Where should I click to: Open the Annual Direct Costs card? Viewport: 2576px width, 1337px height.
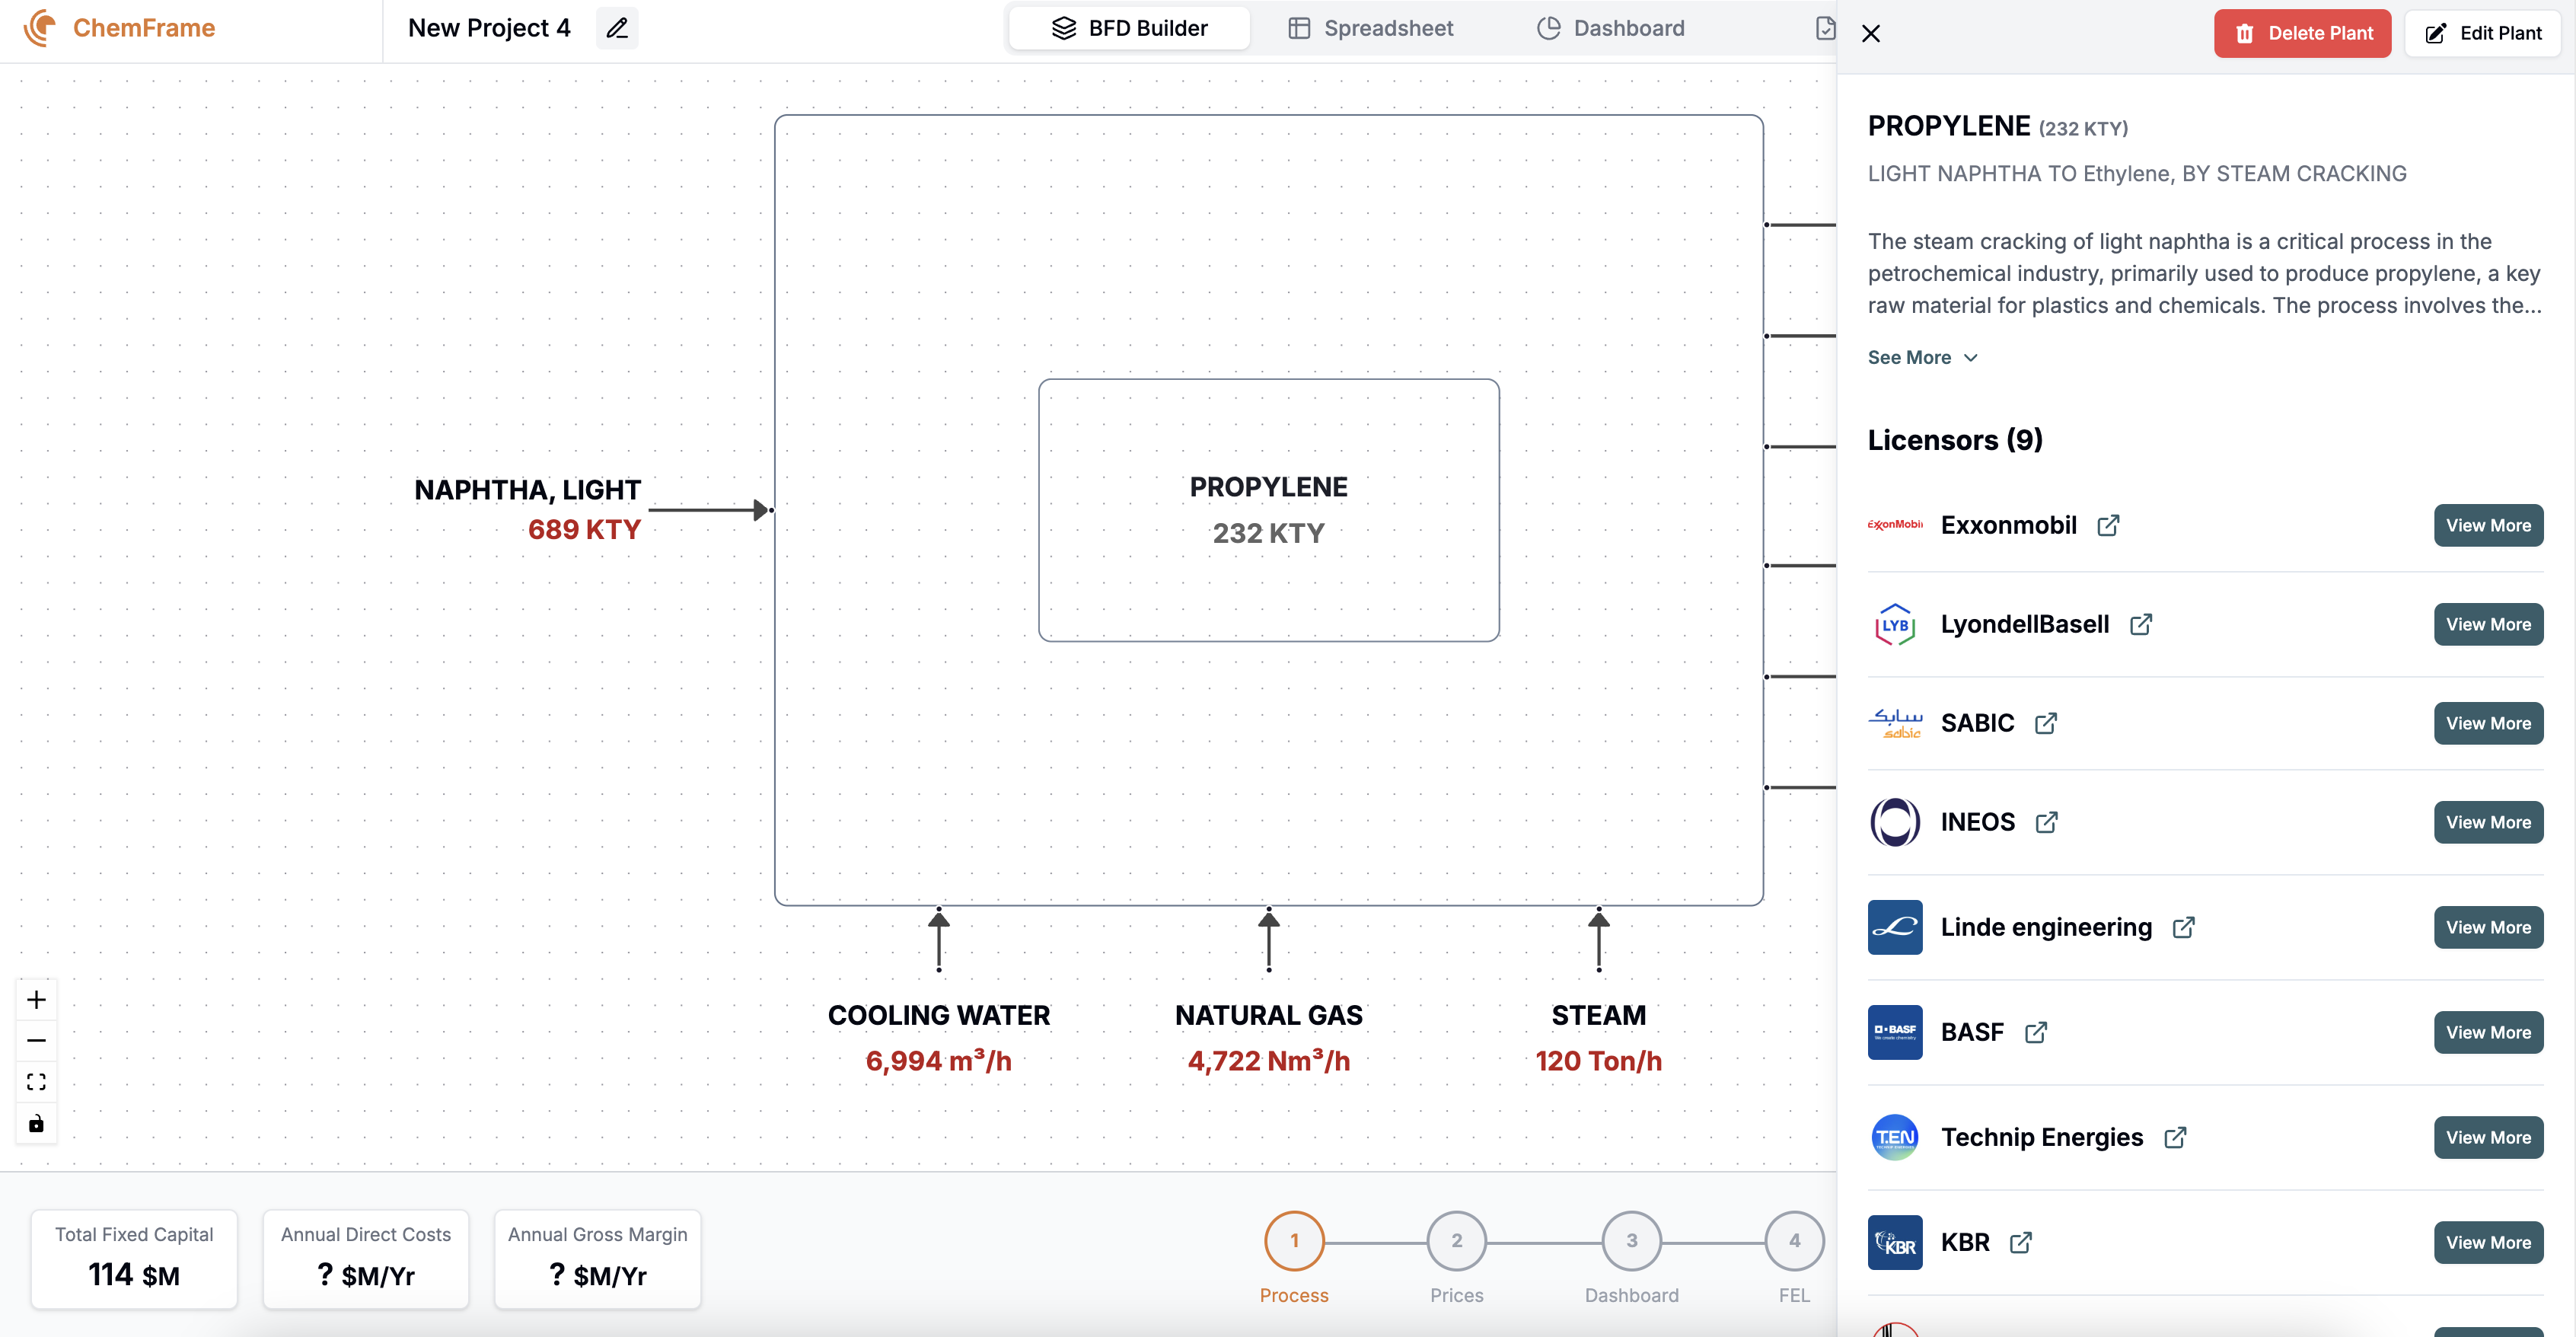tap(366, 1259)
